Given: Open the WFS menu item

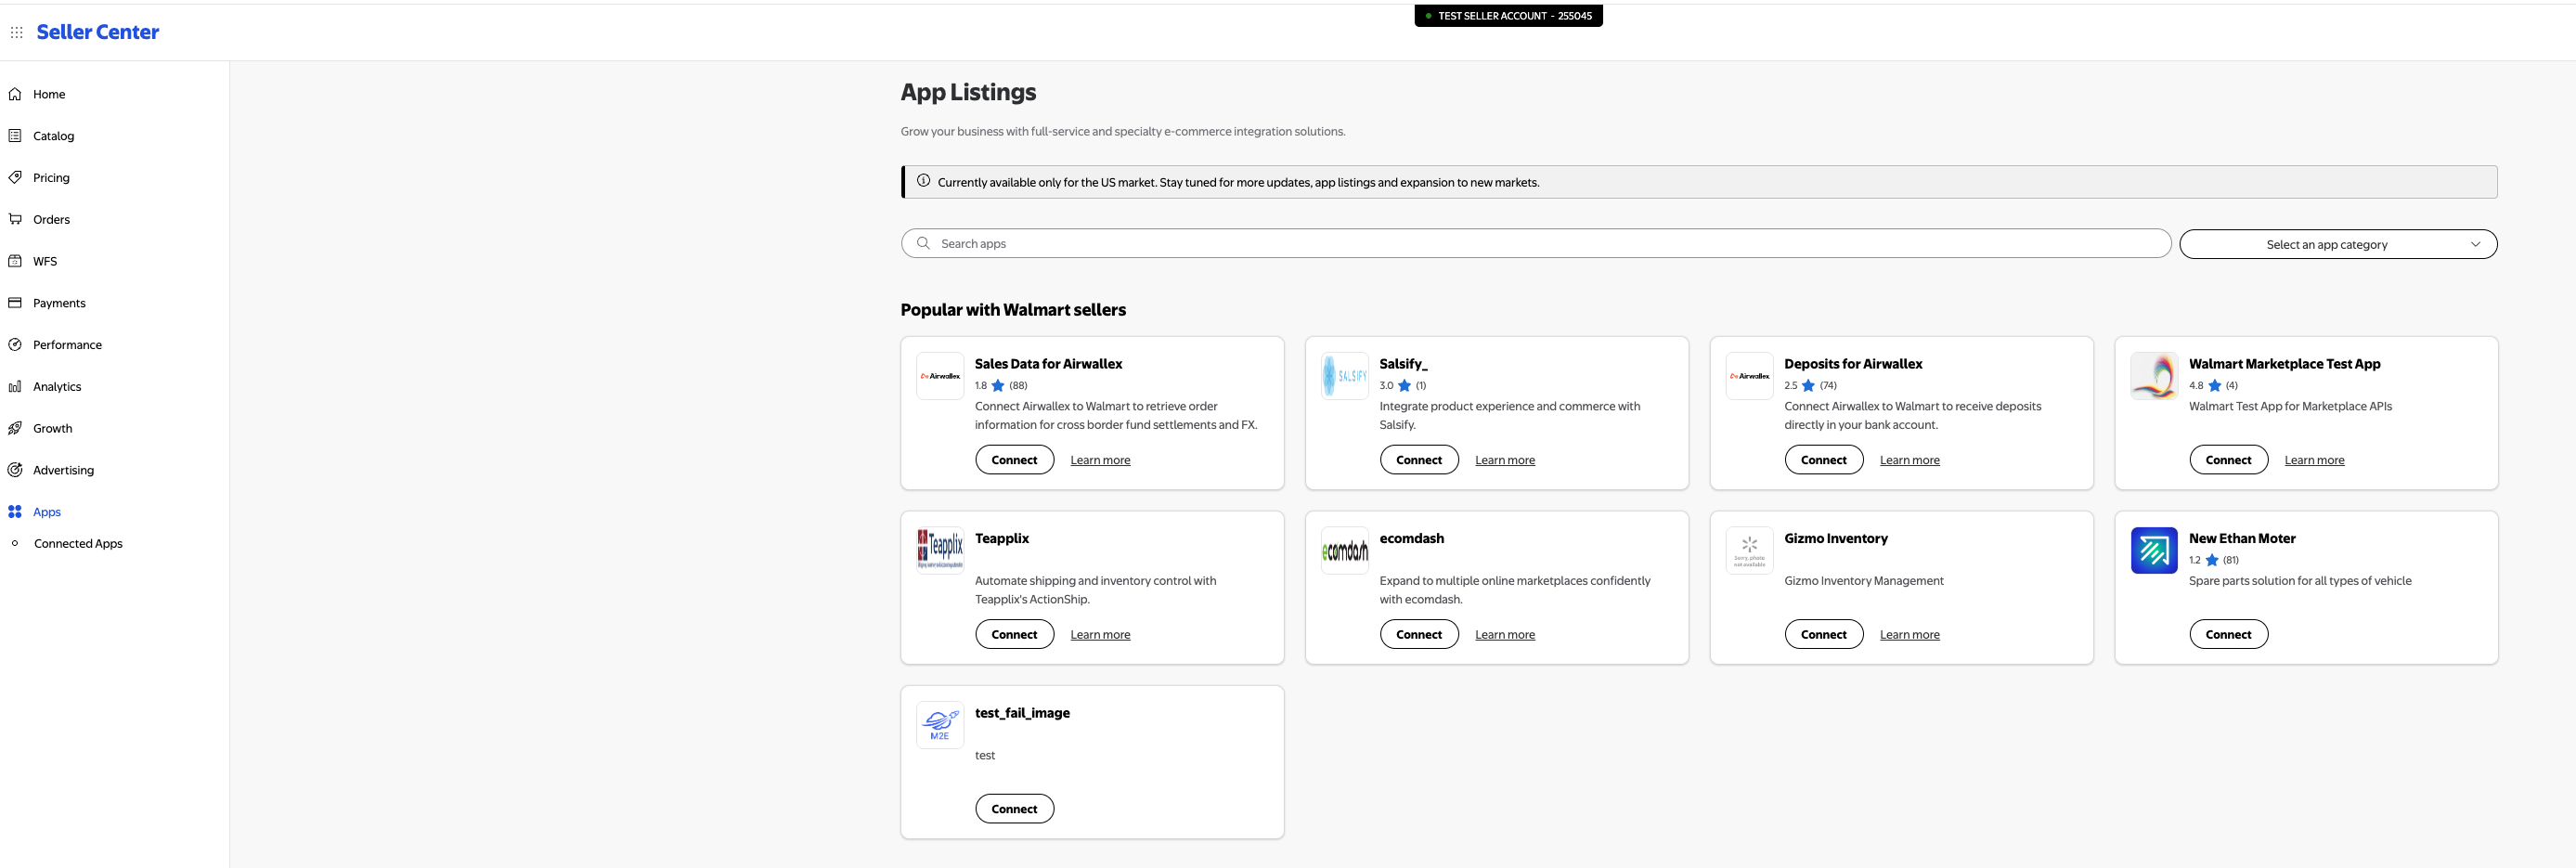Looking at the screenshot, I should (x=45, y=261).
